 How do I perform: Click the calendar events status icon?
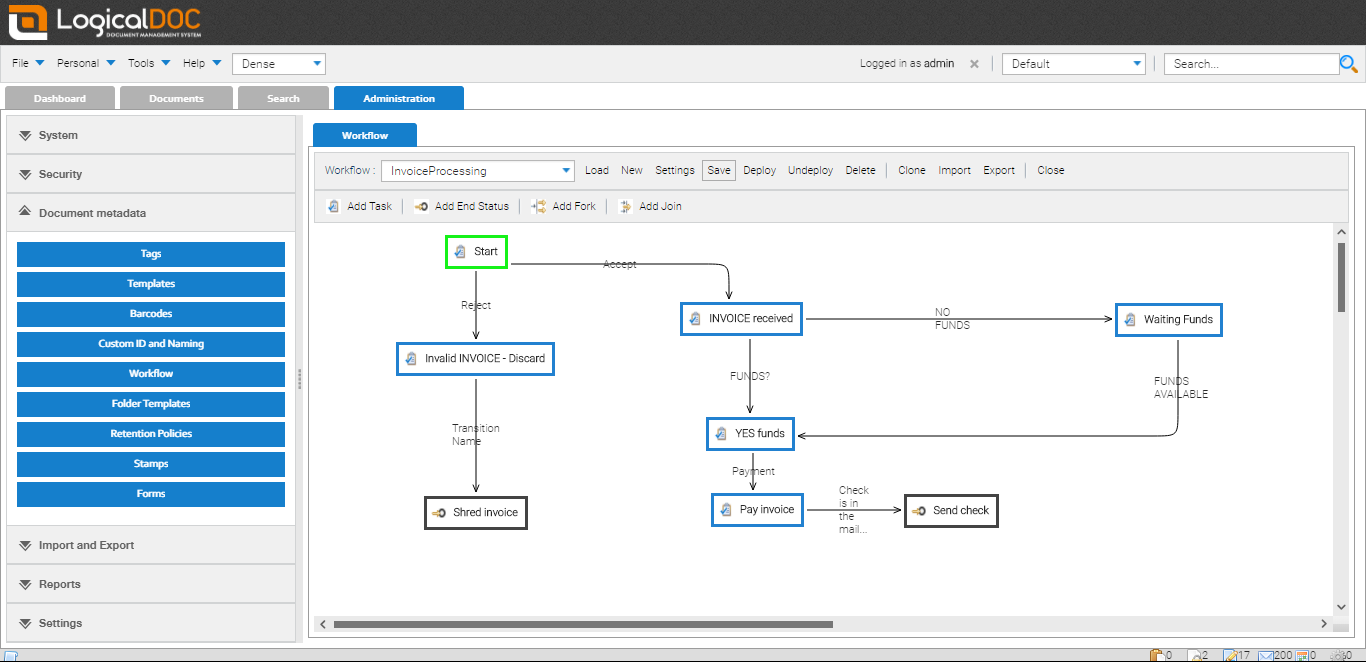pos(1302,655)
